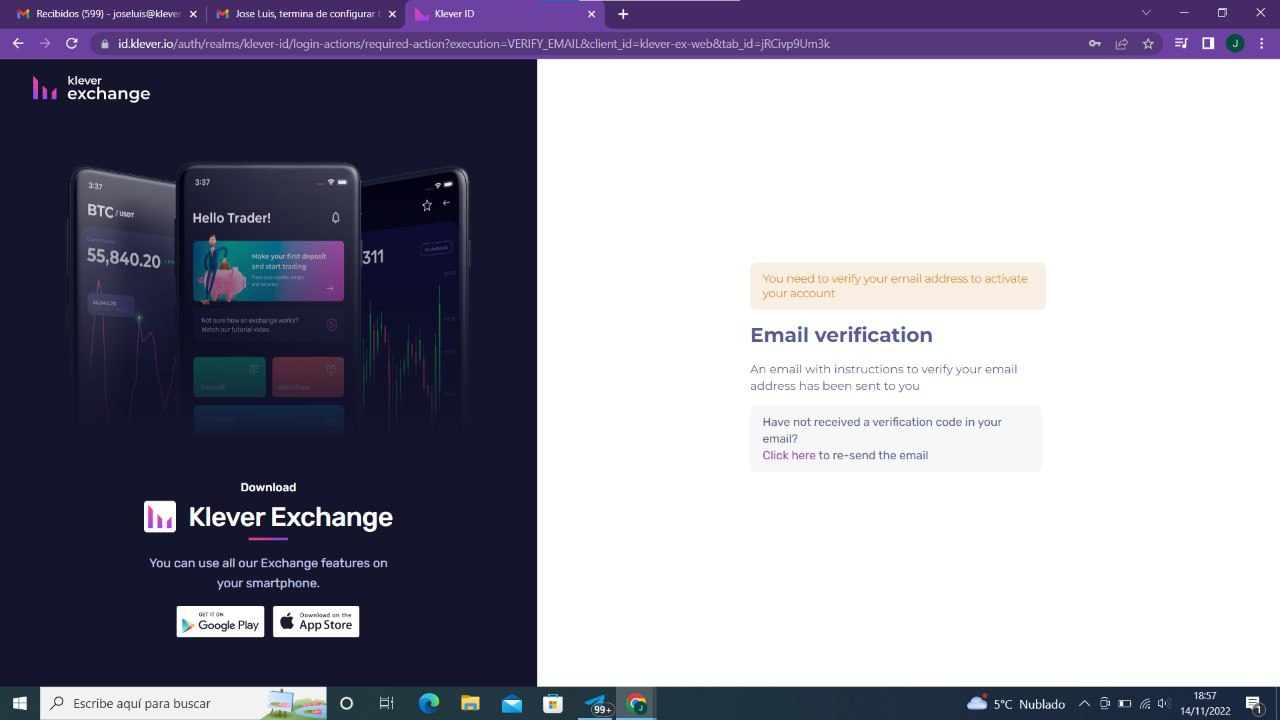Viewport: 1280px width, 720px height.
Task: Click the id.klever.io address bar
Action: 590,44
